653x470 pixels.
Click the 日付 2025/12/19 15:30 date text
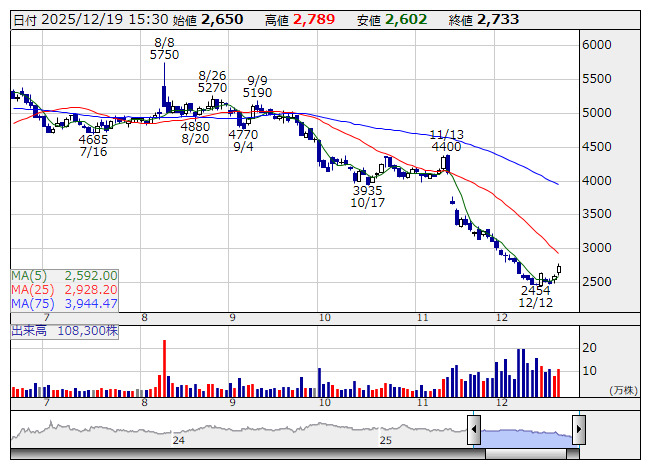pos(91,20)
